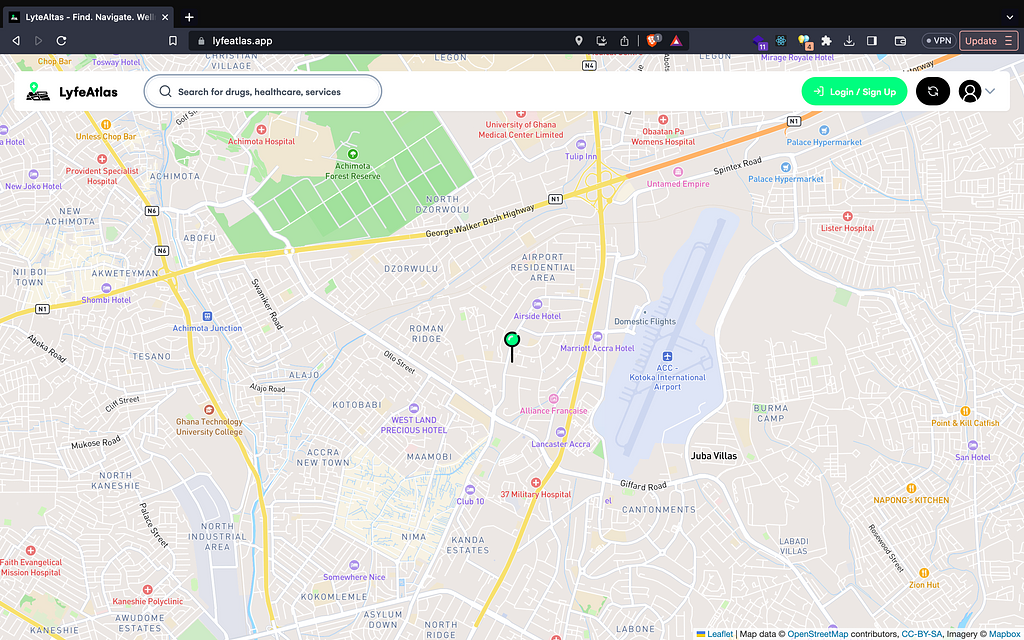Click the LyfeAtlas logo

tap(72, 91)
